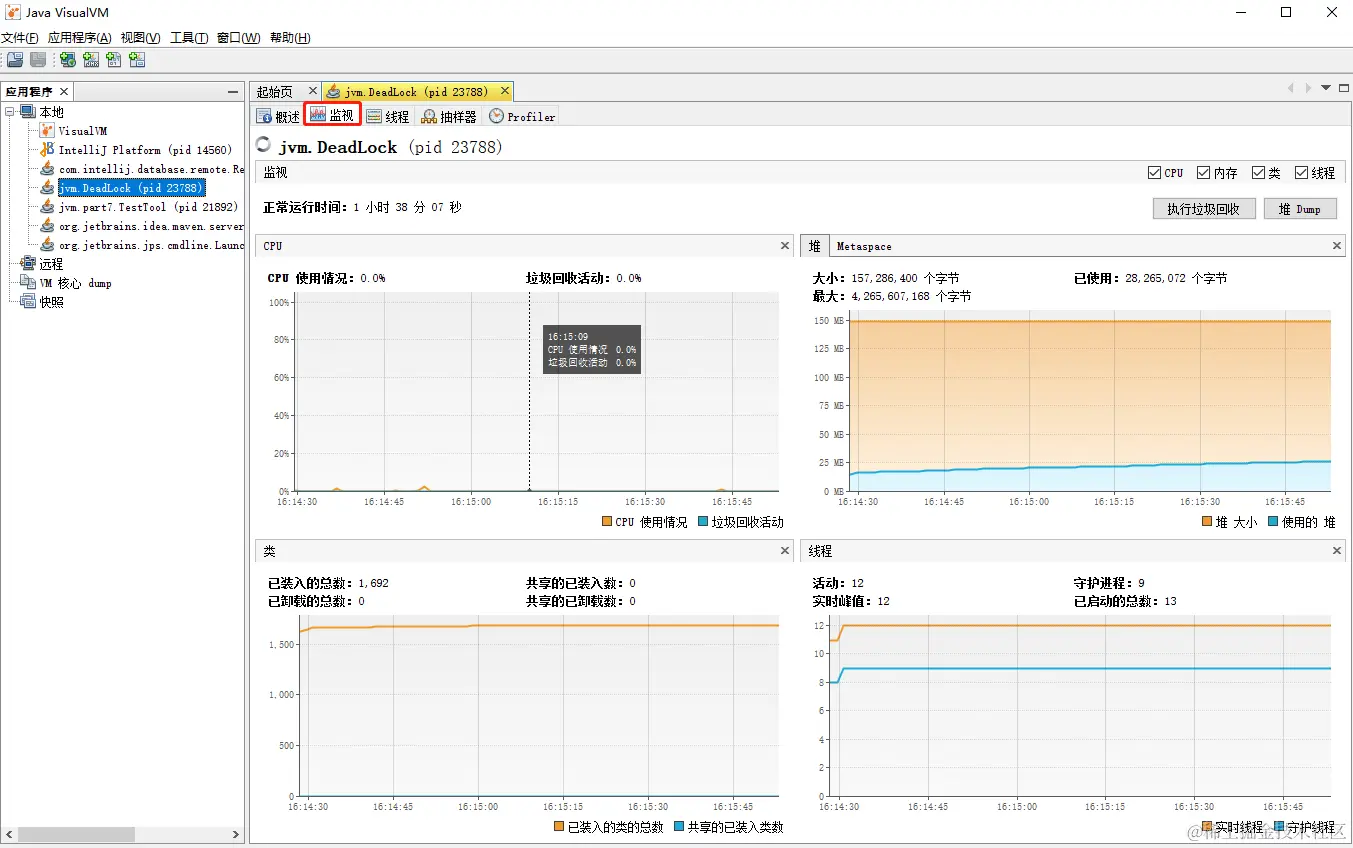
Task: Close the 类 classes chart panel
Action: [x=785, y=551]
